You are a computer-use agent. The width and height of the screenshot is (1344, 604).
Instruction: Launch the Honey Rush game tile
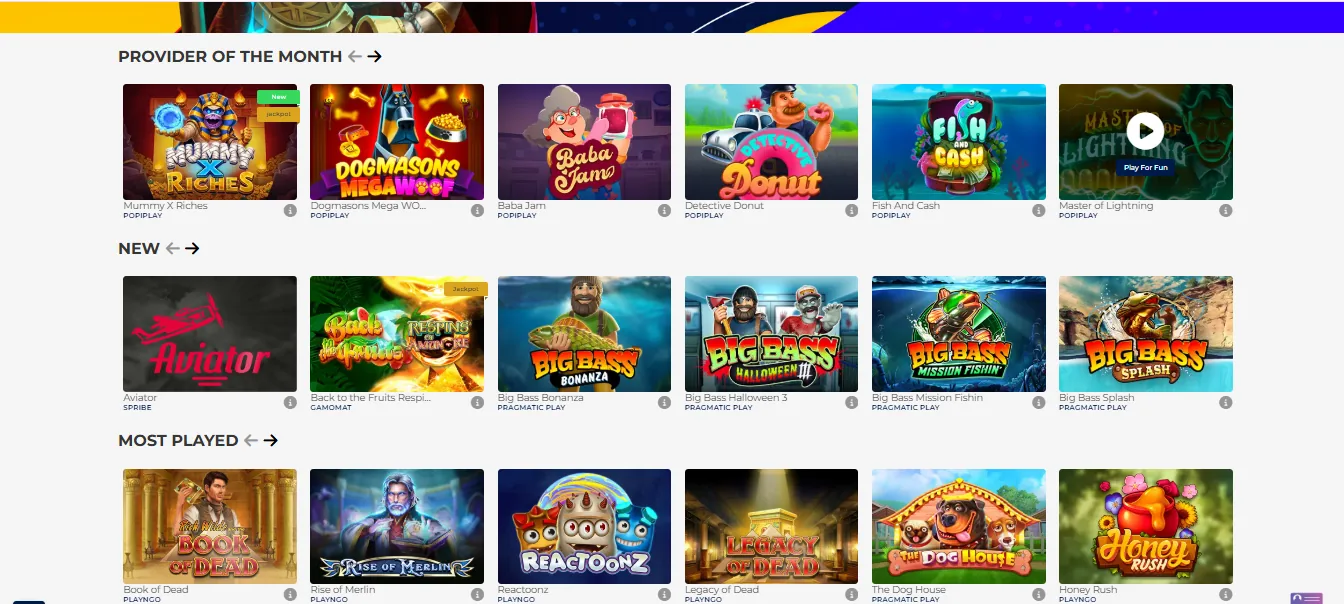click(1145, 527)
